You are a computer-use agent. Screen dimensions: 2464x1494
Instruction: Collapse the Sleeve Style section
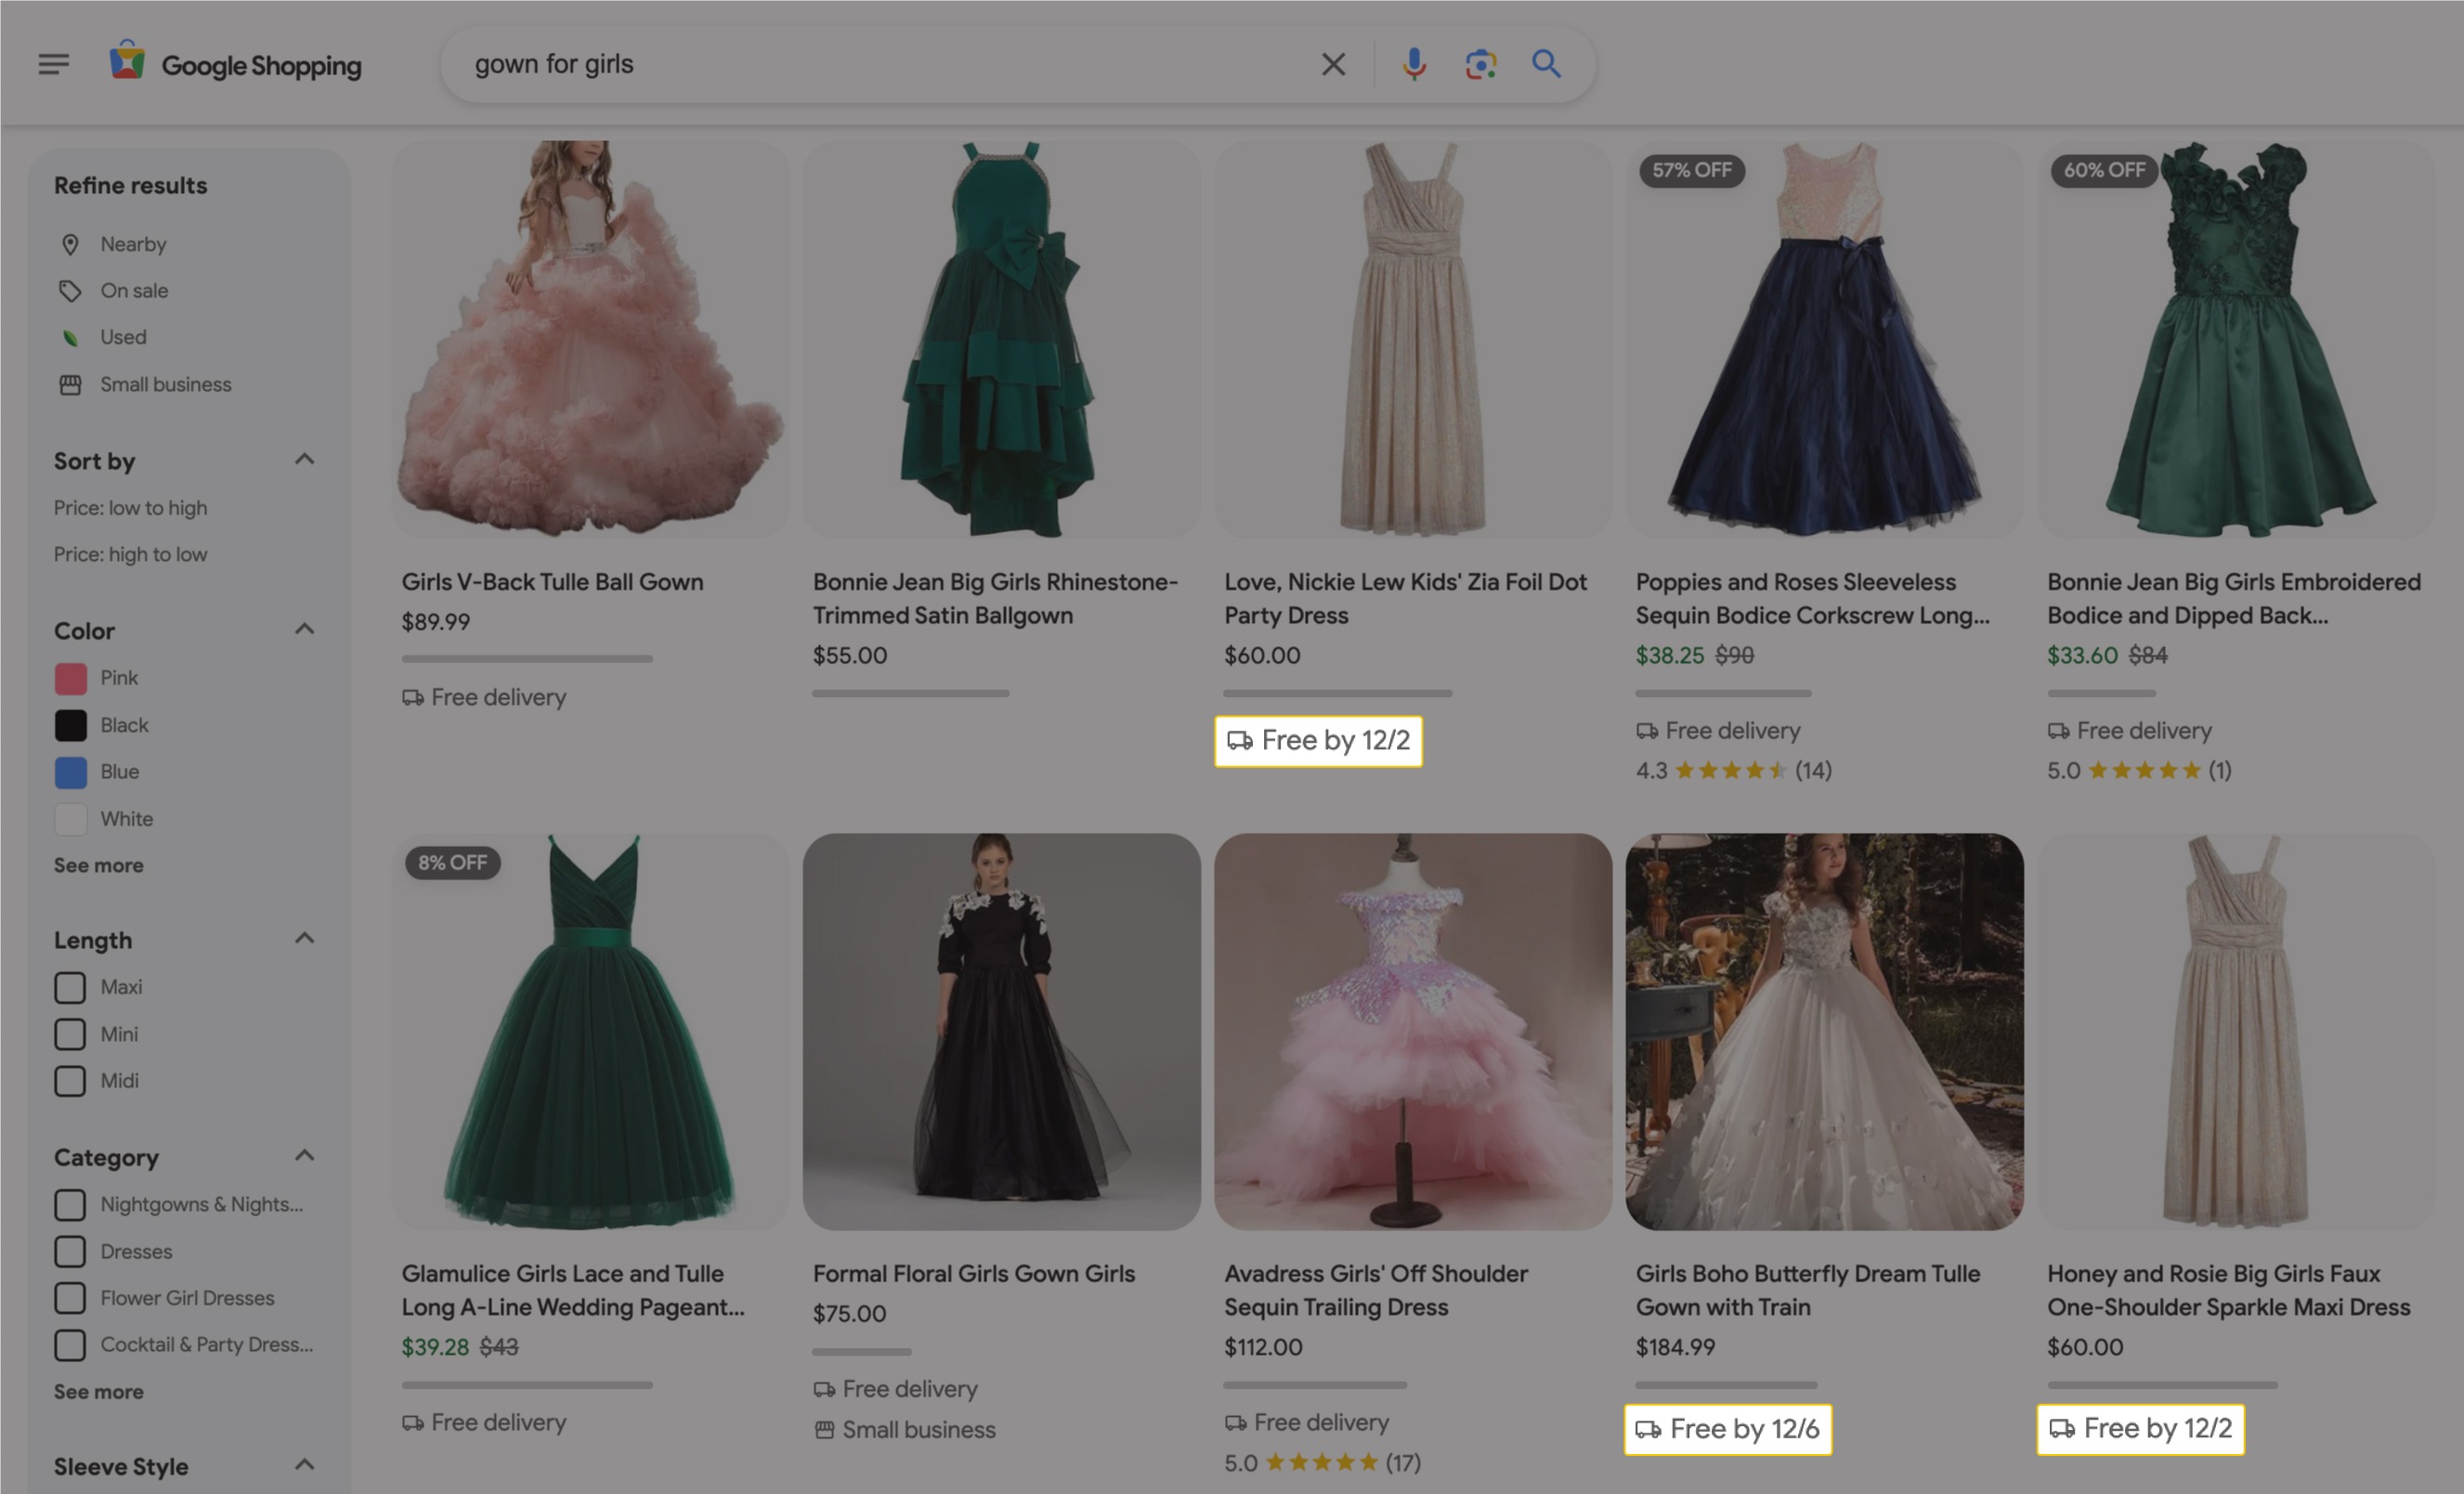(x=305, y=1465)
